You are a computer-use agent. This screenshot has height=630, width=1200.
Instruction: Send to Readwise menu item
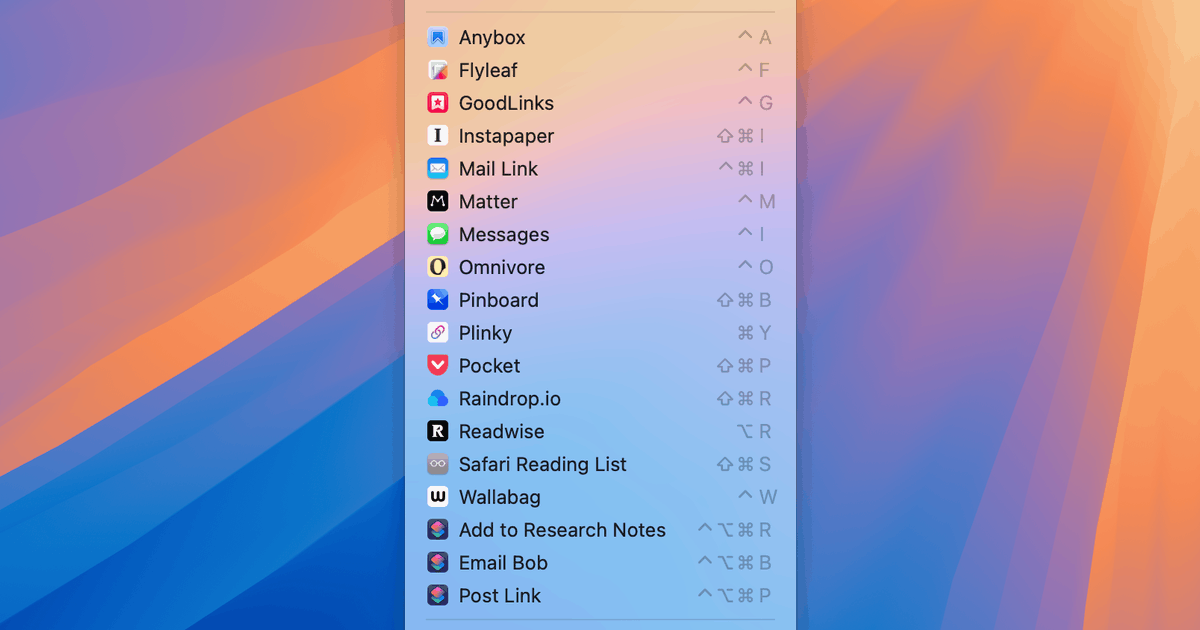[x=600, y=432]
